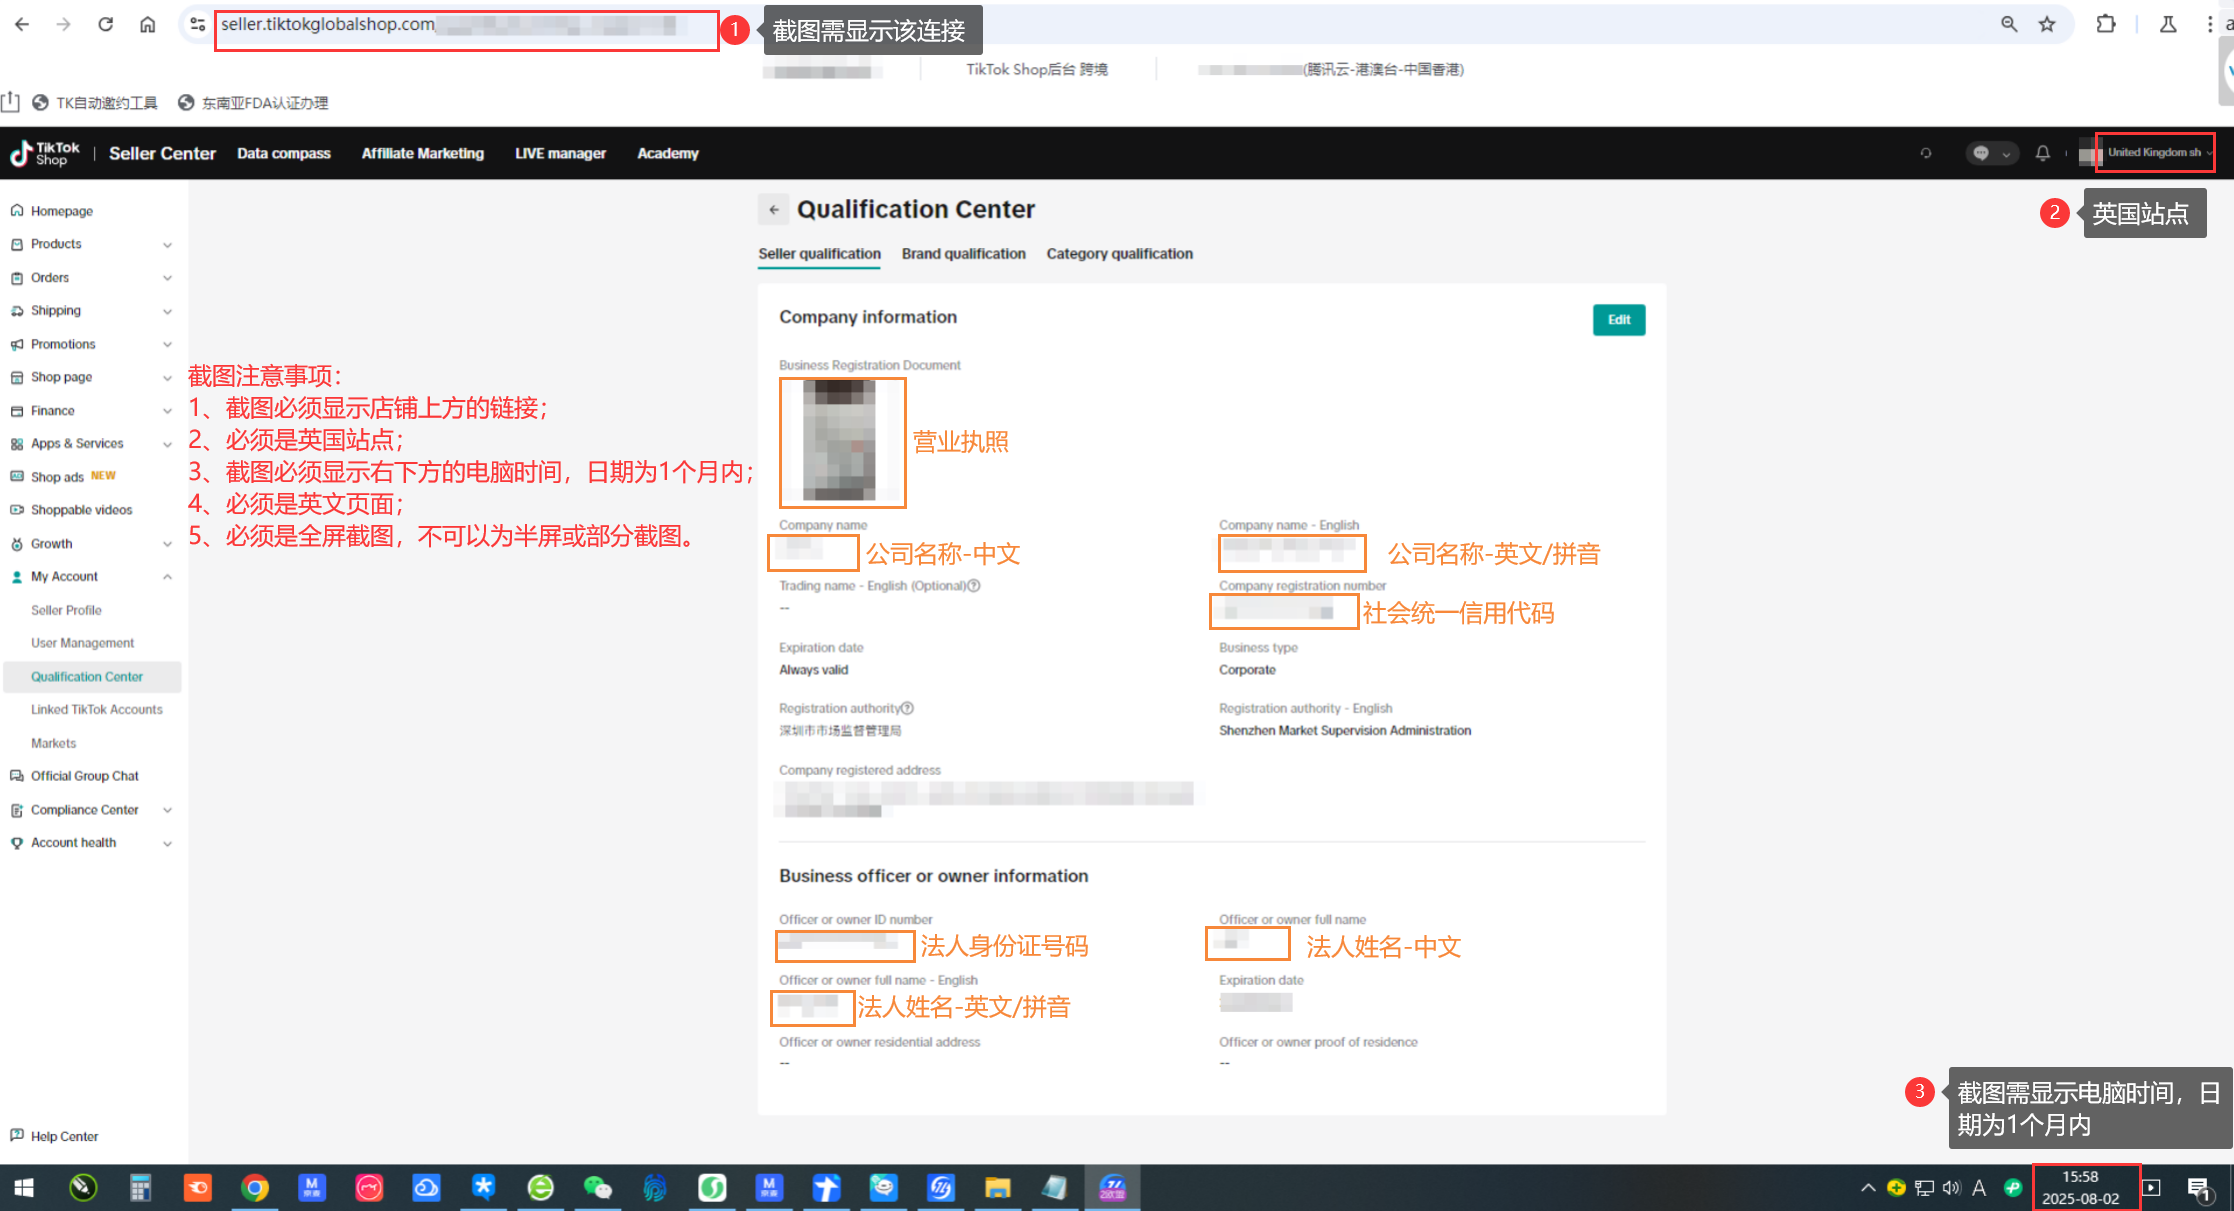Viewport: 2234px width, 1211px height.
Task: Switch to the Brand qualification tab
Action: coord(963,254)
